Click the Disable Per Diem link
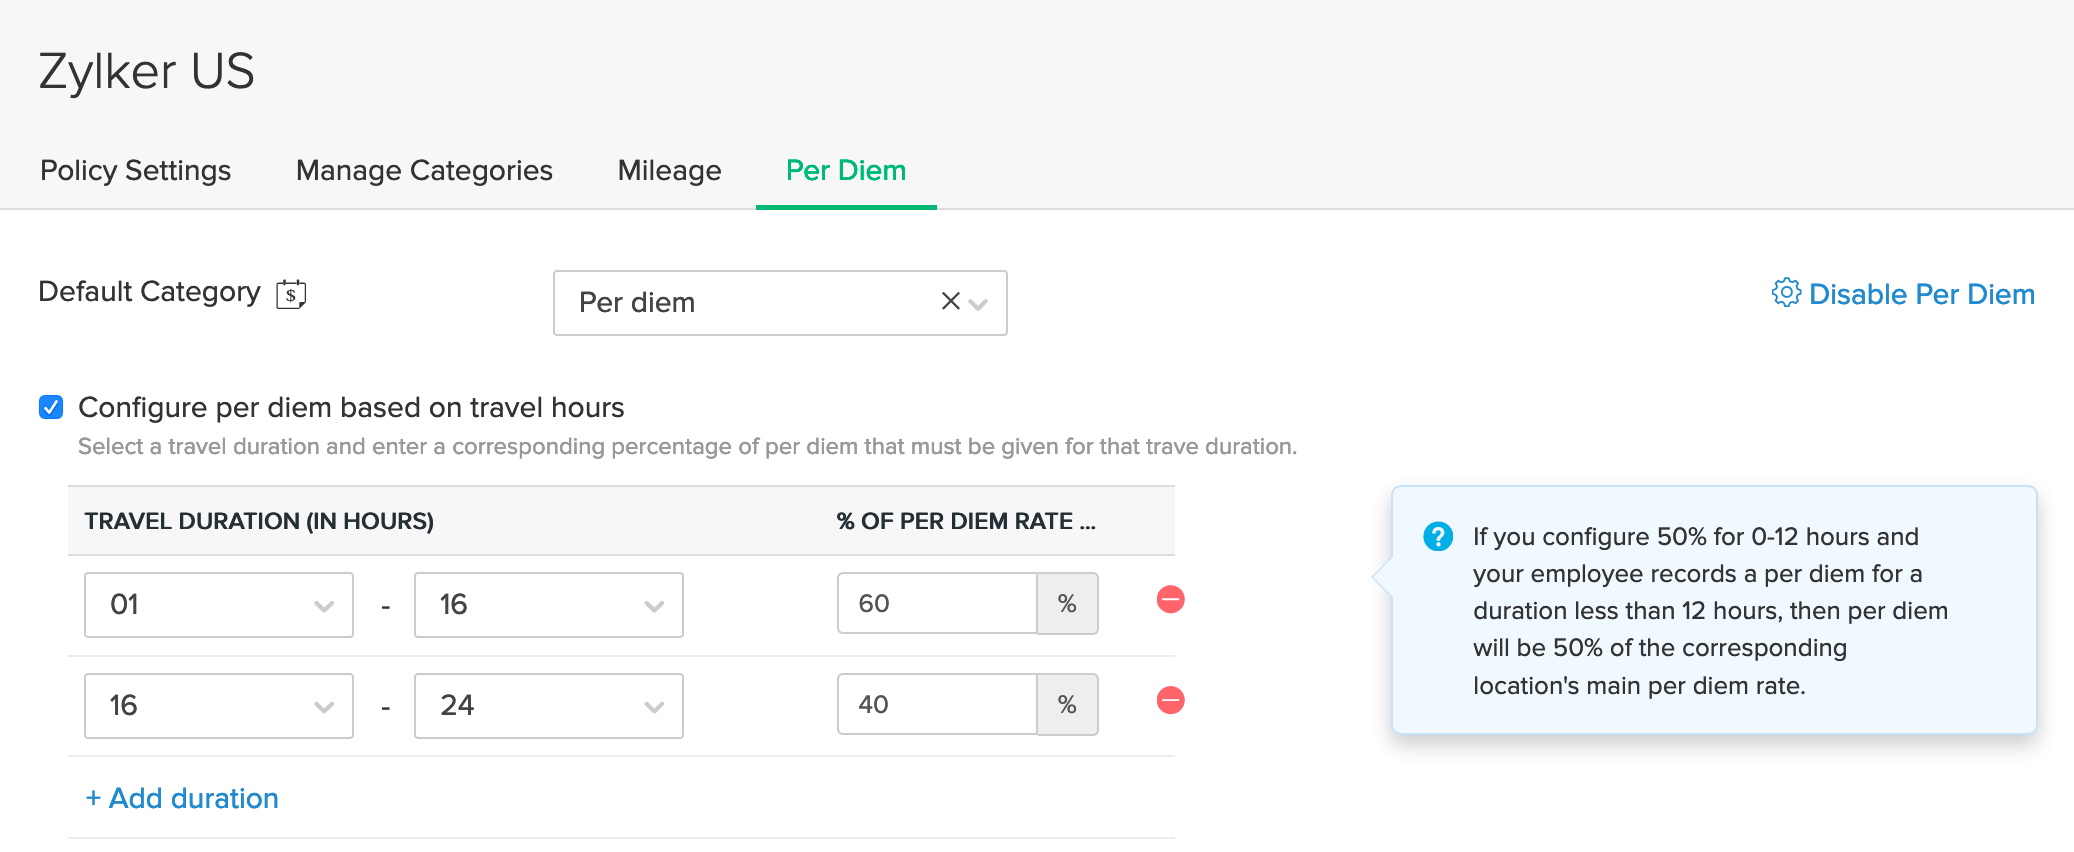The width and height of the screenshot is (2074, 852). [1921, 294]
